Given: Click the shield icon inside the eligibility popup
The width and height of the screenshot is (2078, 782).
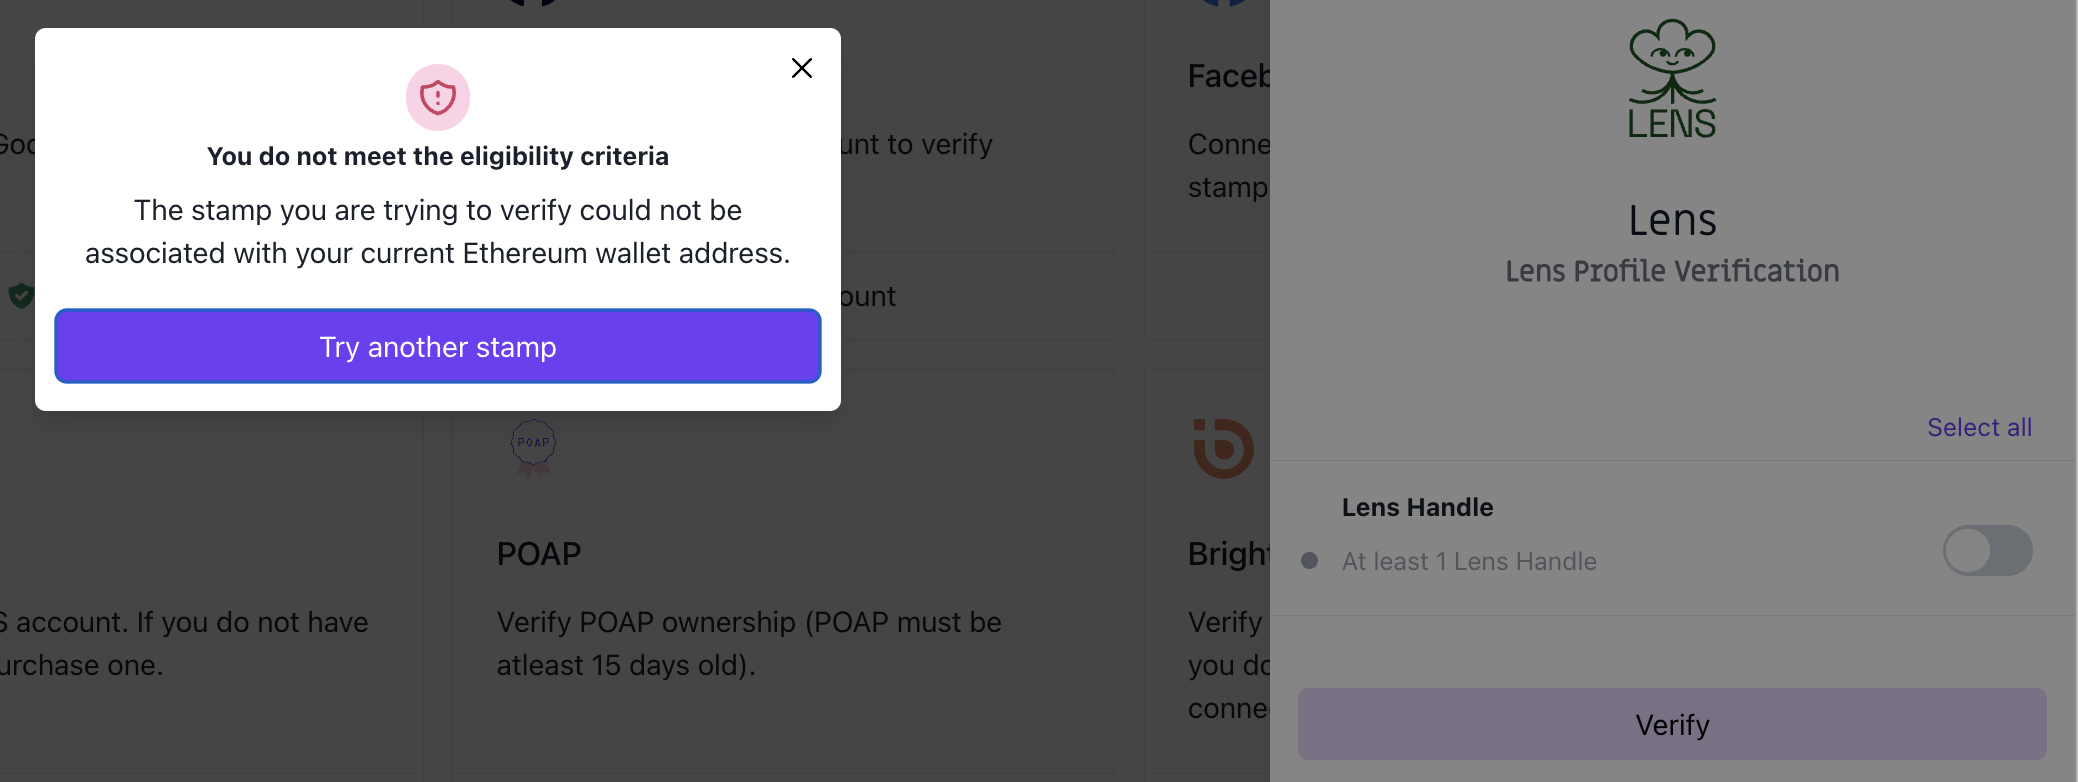Looking at the screenshot, I should [x=438, y=97].
